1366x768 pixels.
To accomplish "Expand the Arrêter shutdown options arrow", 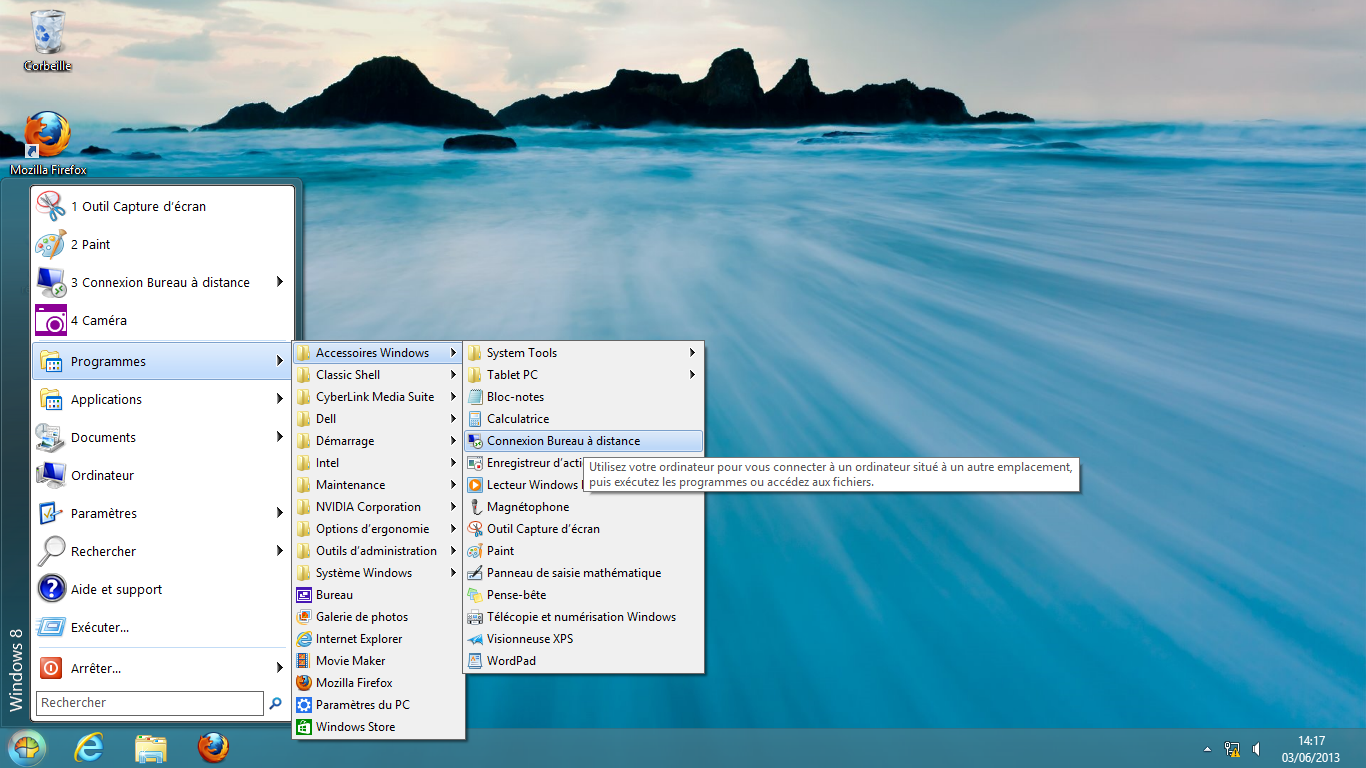I will 280,668.
